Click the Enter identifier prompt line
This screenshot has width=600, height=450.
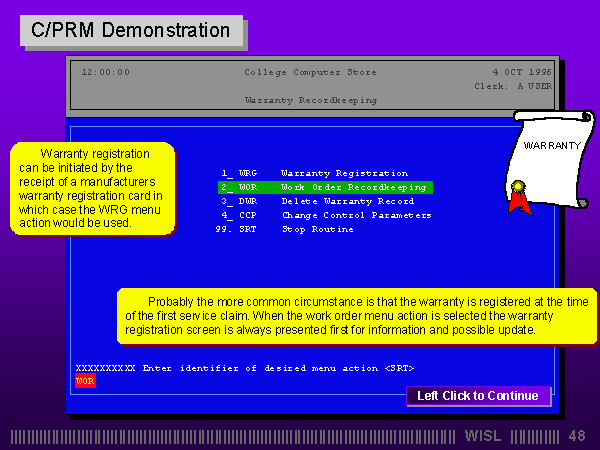tap(245, 368)
